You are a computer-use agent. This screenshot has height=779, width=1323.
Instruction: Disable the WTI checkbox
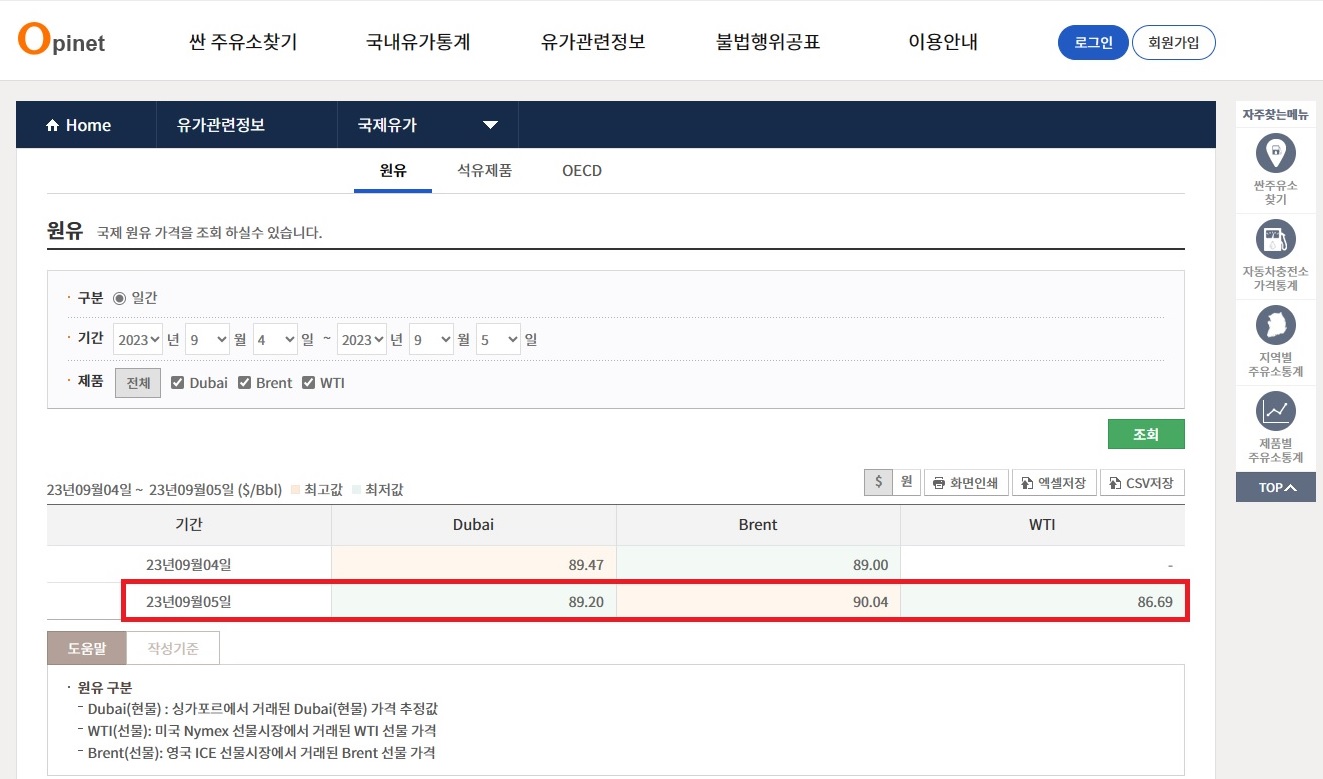[x=308, y=382]
